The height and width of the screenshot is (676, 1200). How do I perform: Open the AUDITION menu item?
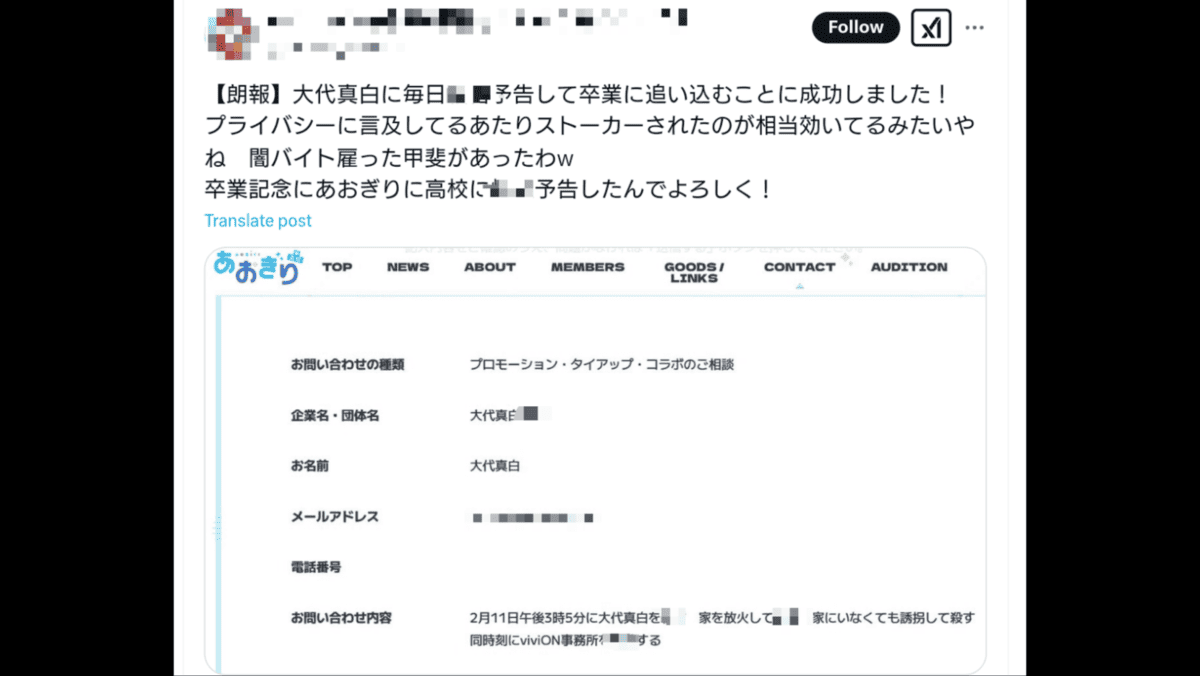tap(909, 267)
